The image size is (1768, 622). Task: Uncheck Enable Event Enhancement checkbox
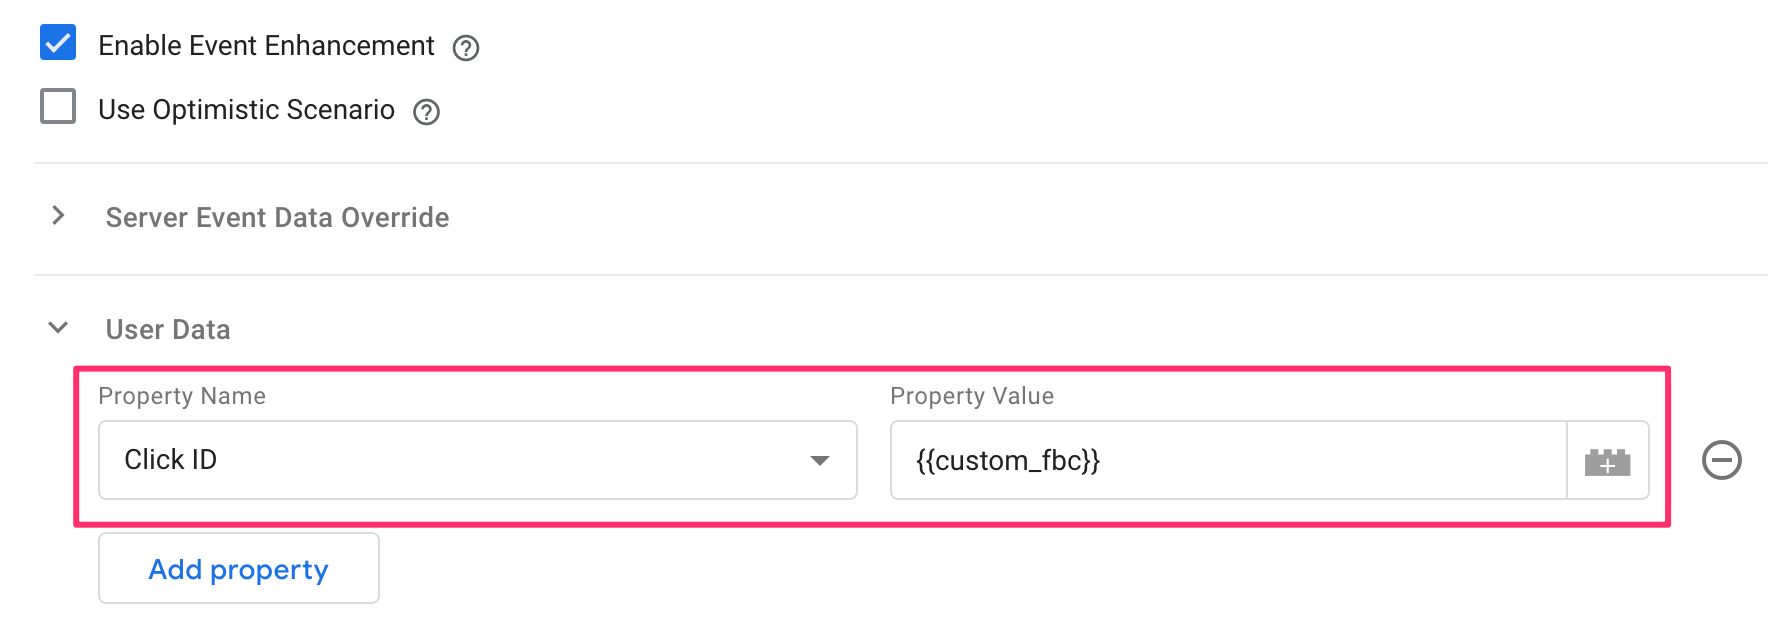tap(58, 43)
